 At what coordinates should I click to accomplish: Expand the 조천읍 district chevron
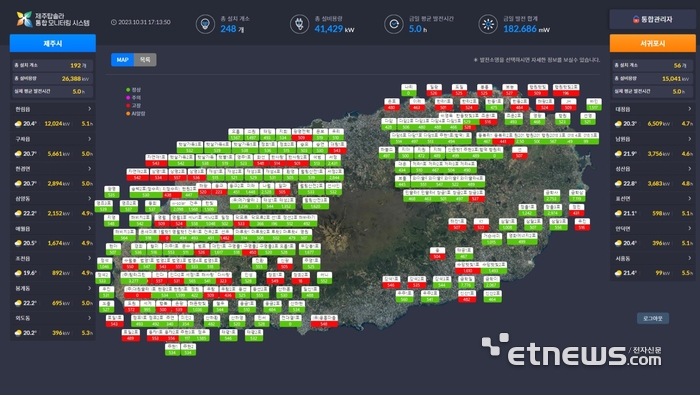point(89,258)
